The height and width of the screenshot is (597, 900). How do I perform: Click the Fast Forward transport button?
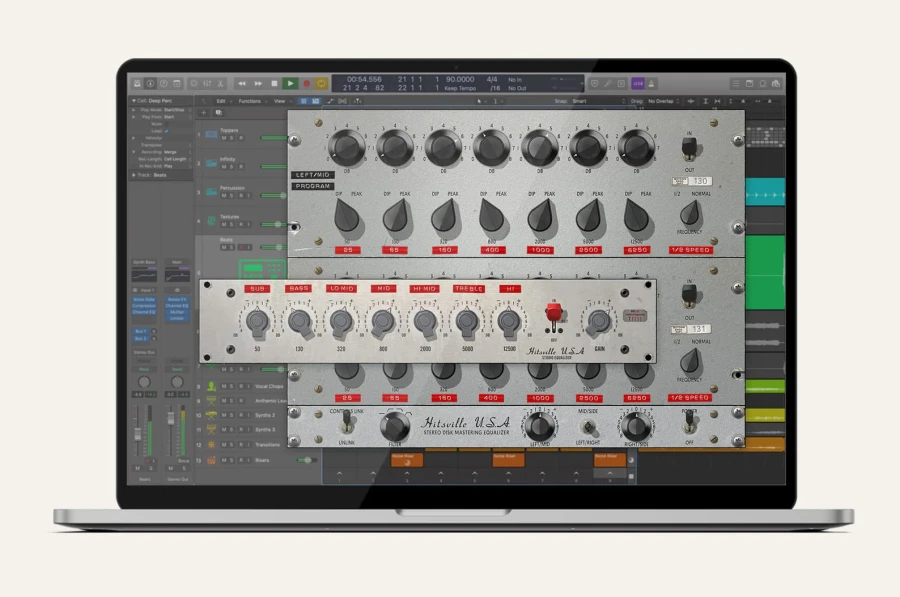pyautogui.click(x=258, y=84)
